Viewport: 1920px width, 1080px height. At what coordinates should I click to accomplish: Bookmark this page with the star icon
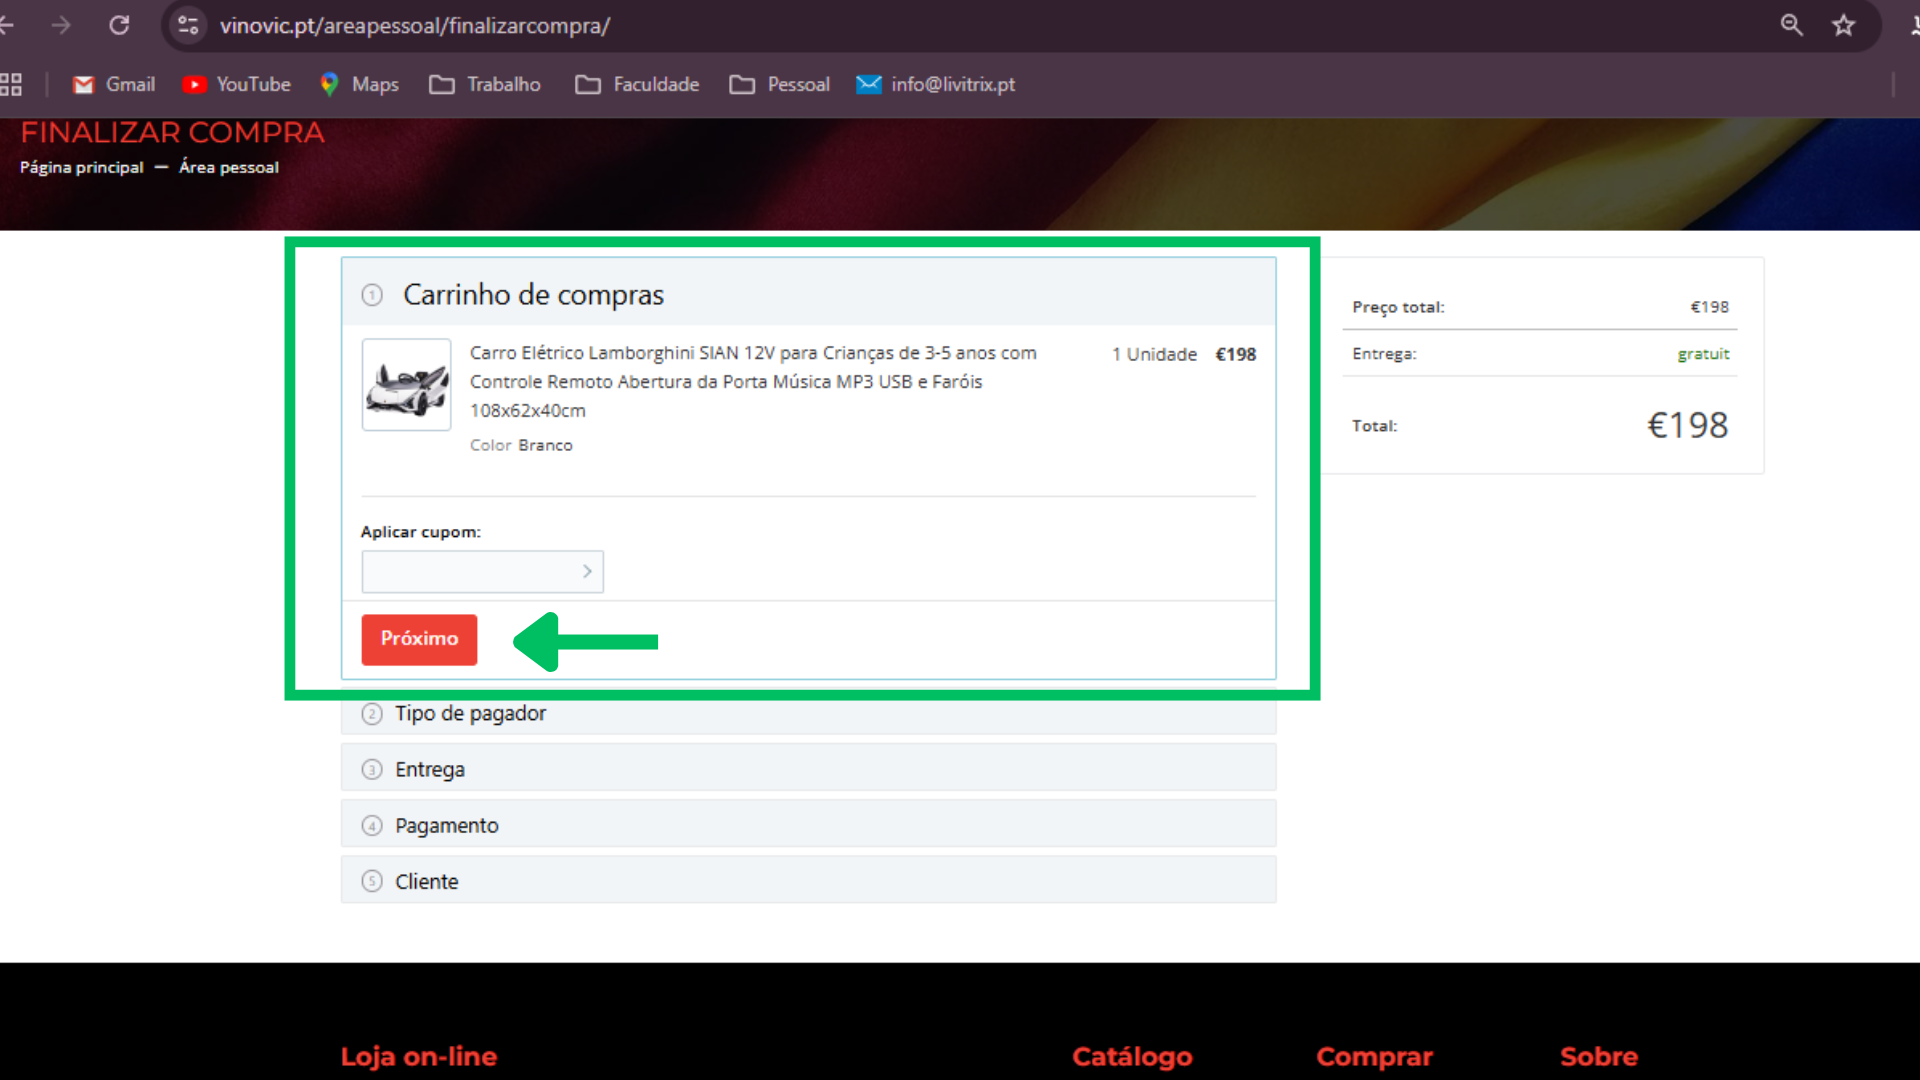[1843, 25]
